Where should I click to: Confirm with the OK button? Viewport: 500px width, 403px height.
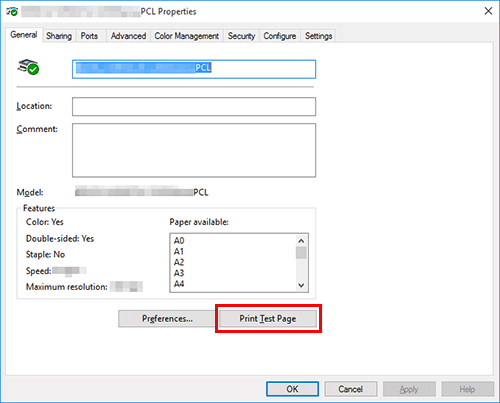point(292,389)
